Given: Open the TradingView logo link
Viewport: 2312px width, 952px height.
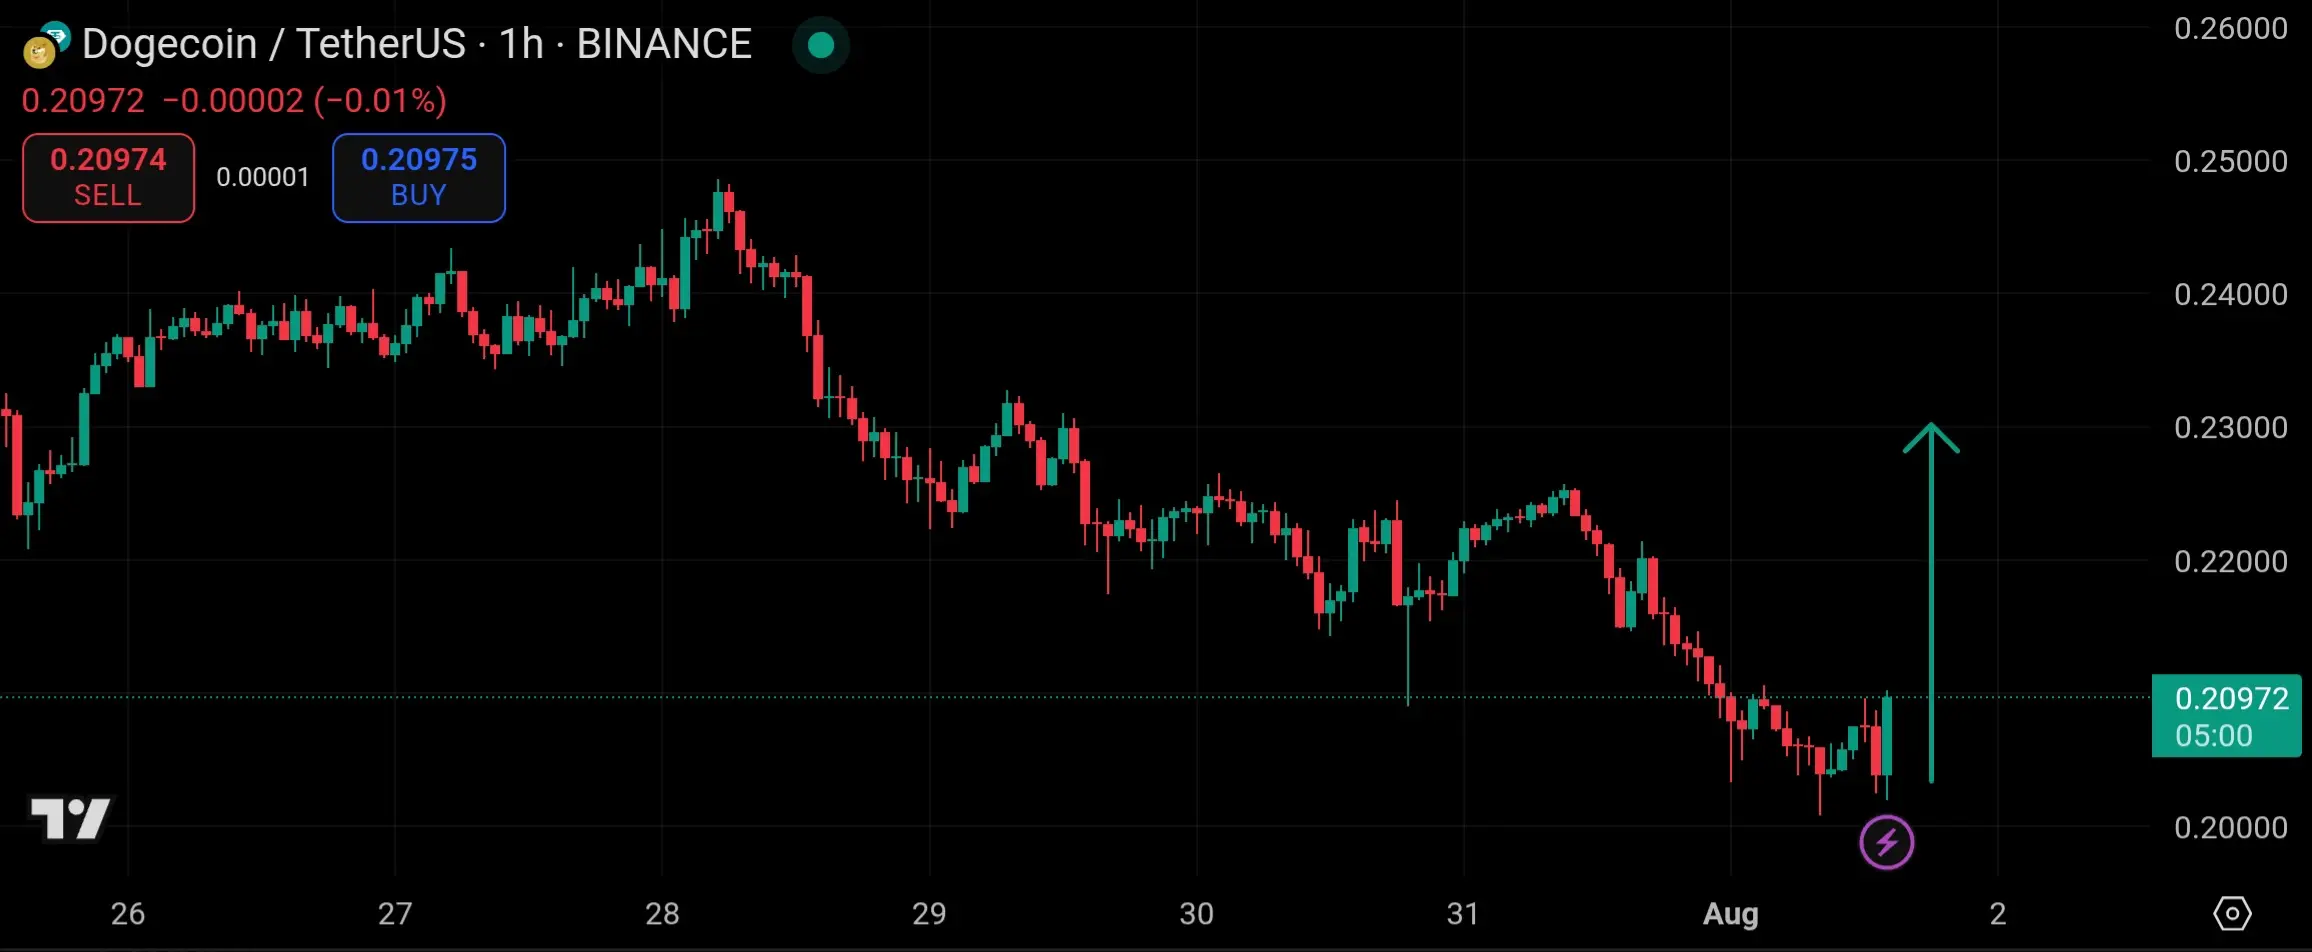Looking at the screenshot, I should [x=70, y=819].
